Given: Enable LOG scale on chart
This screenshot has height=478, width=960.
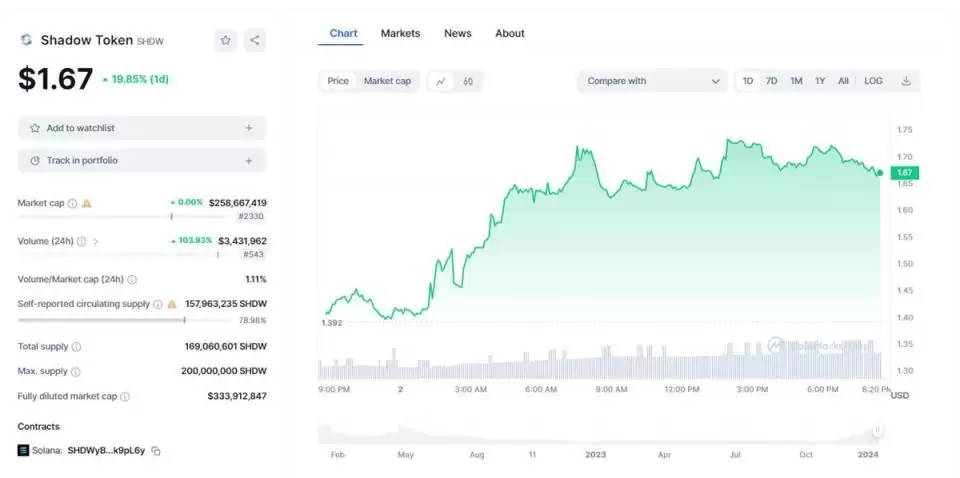Looking at the screenshot, I should (873, 81).
